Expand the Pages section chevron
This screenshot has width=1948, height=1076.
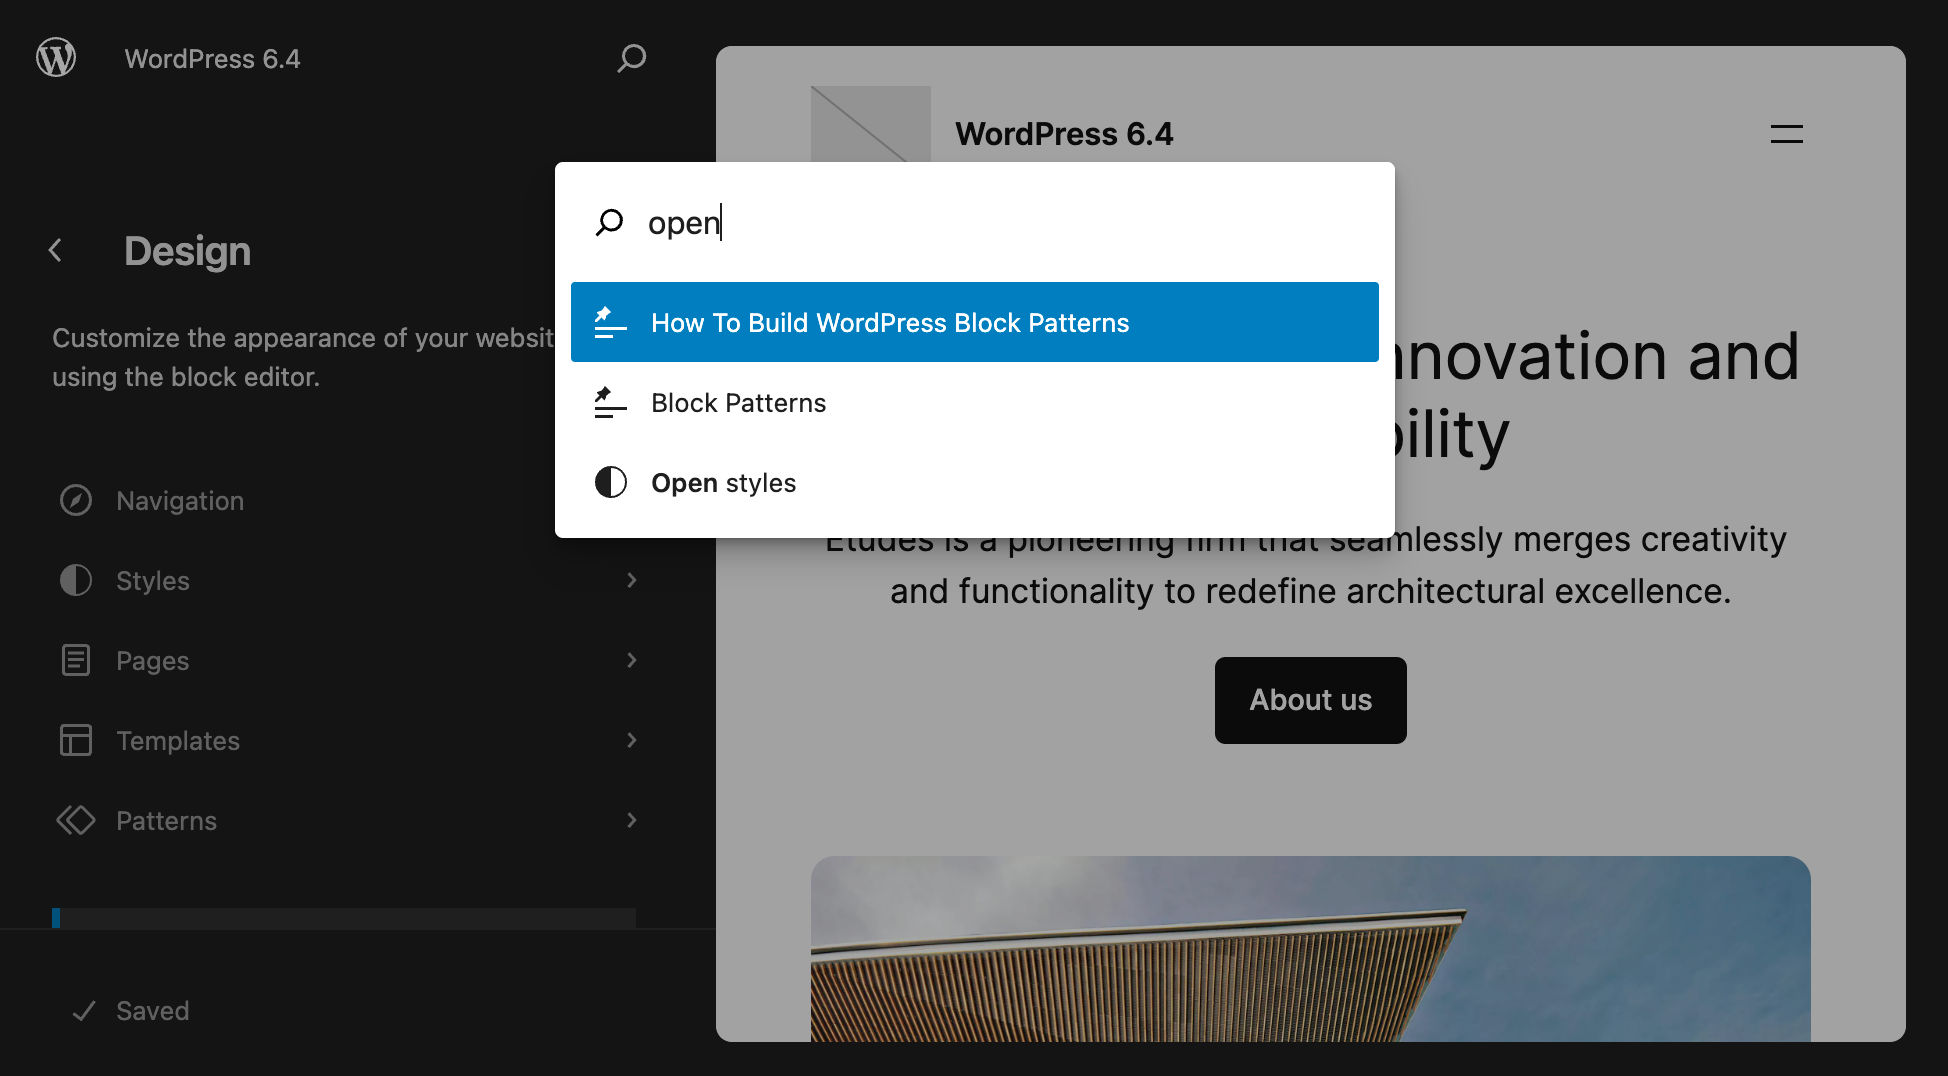click(631, 660)
